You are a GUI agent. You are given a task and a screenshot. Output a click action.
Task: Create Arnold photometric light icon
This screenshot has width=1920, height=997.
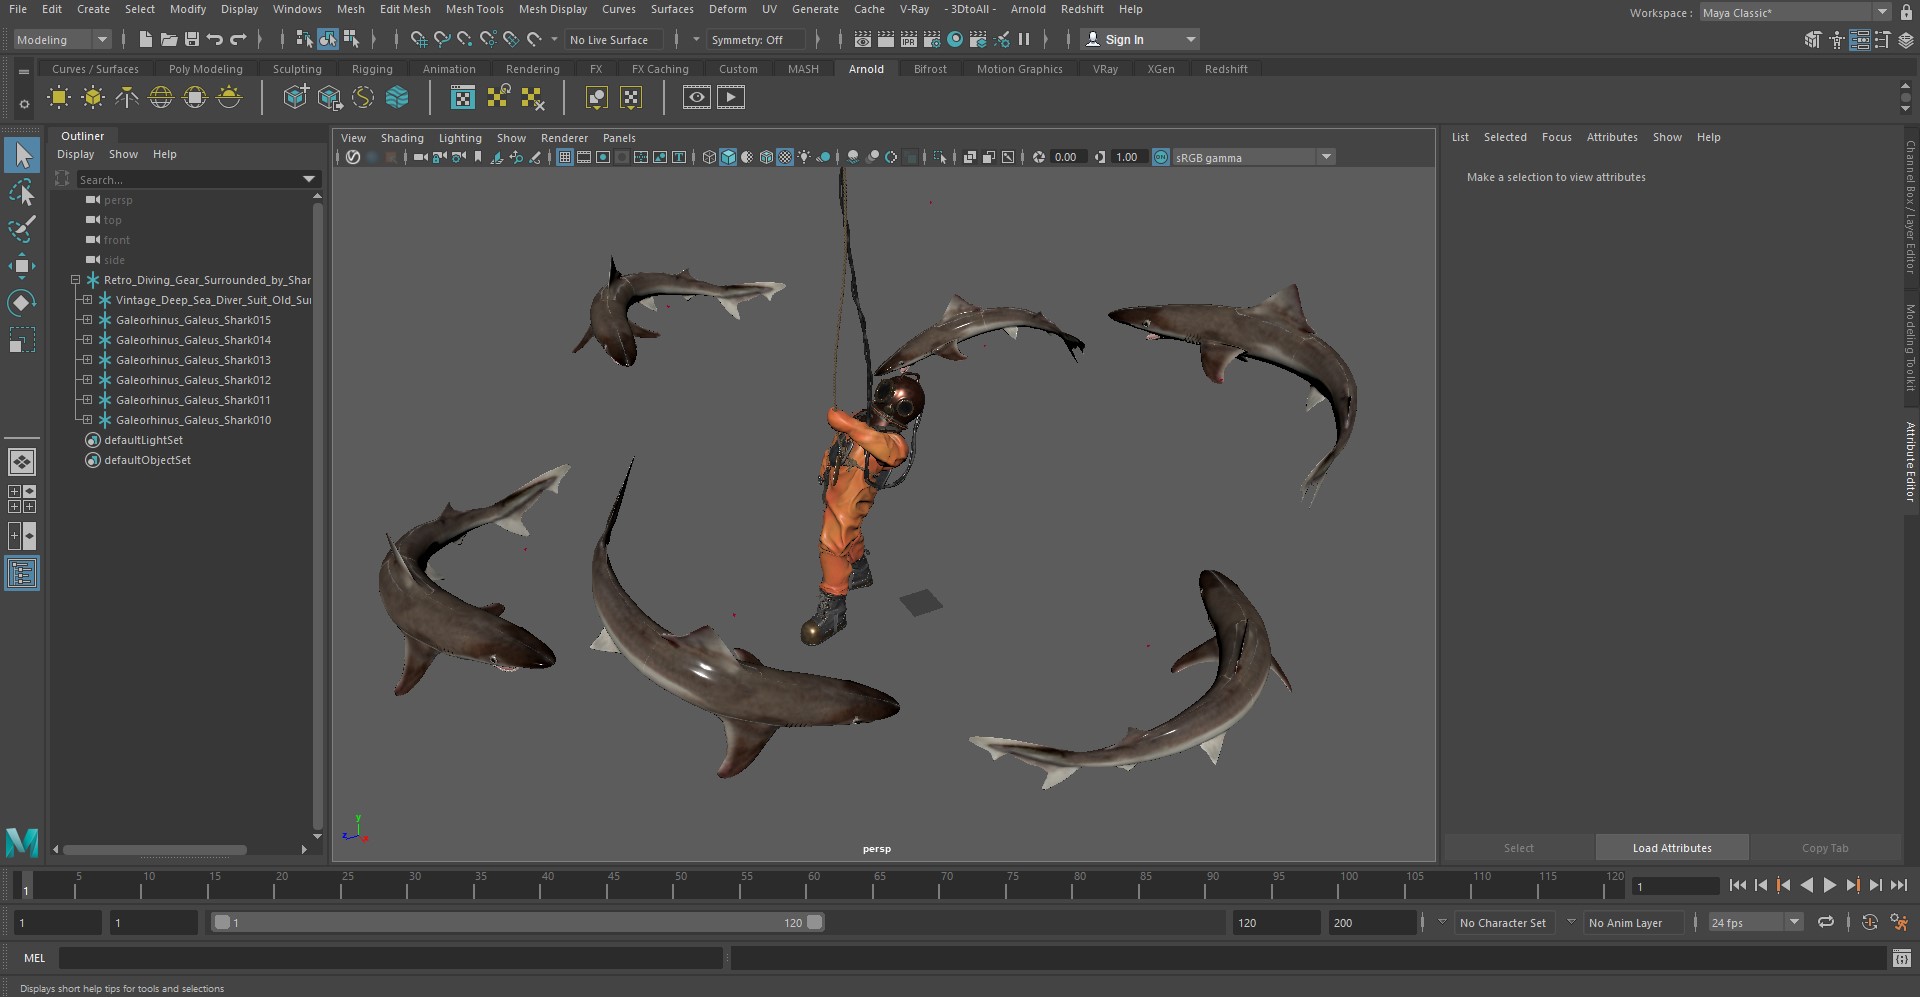pyautogui.click(x=127, y=97)
